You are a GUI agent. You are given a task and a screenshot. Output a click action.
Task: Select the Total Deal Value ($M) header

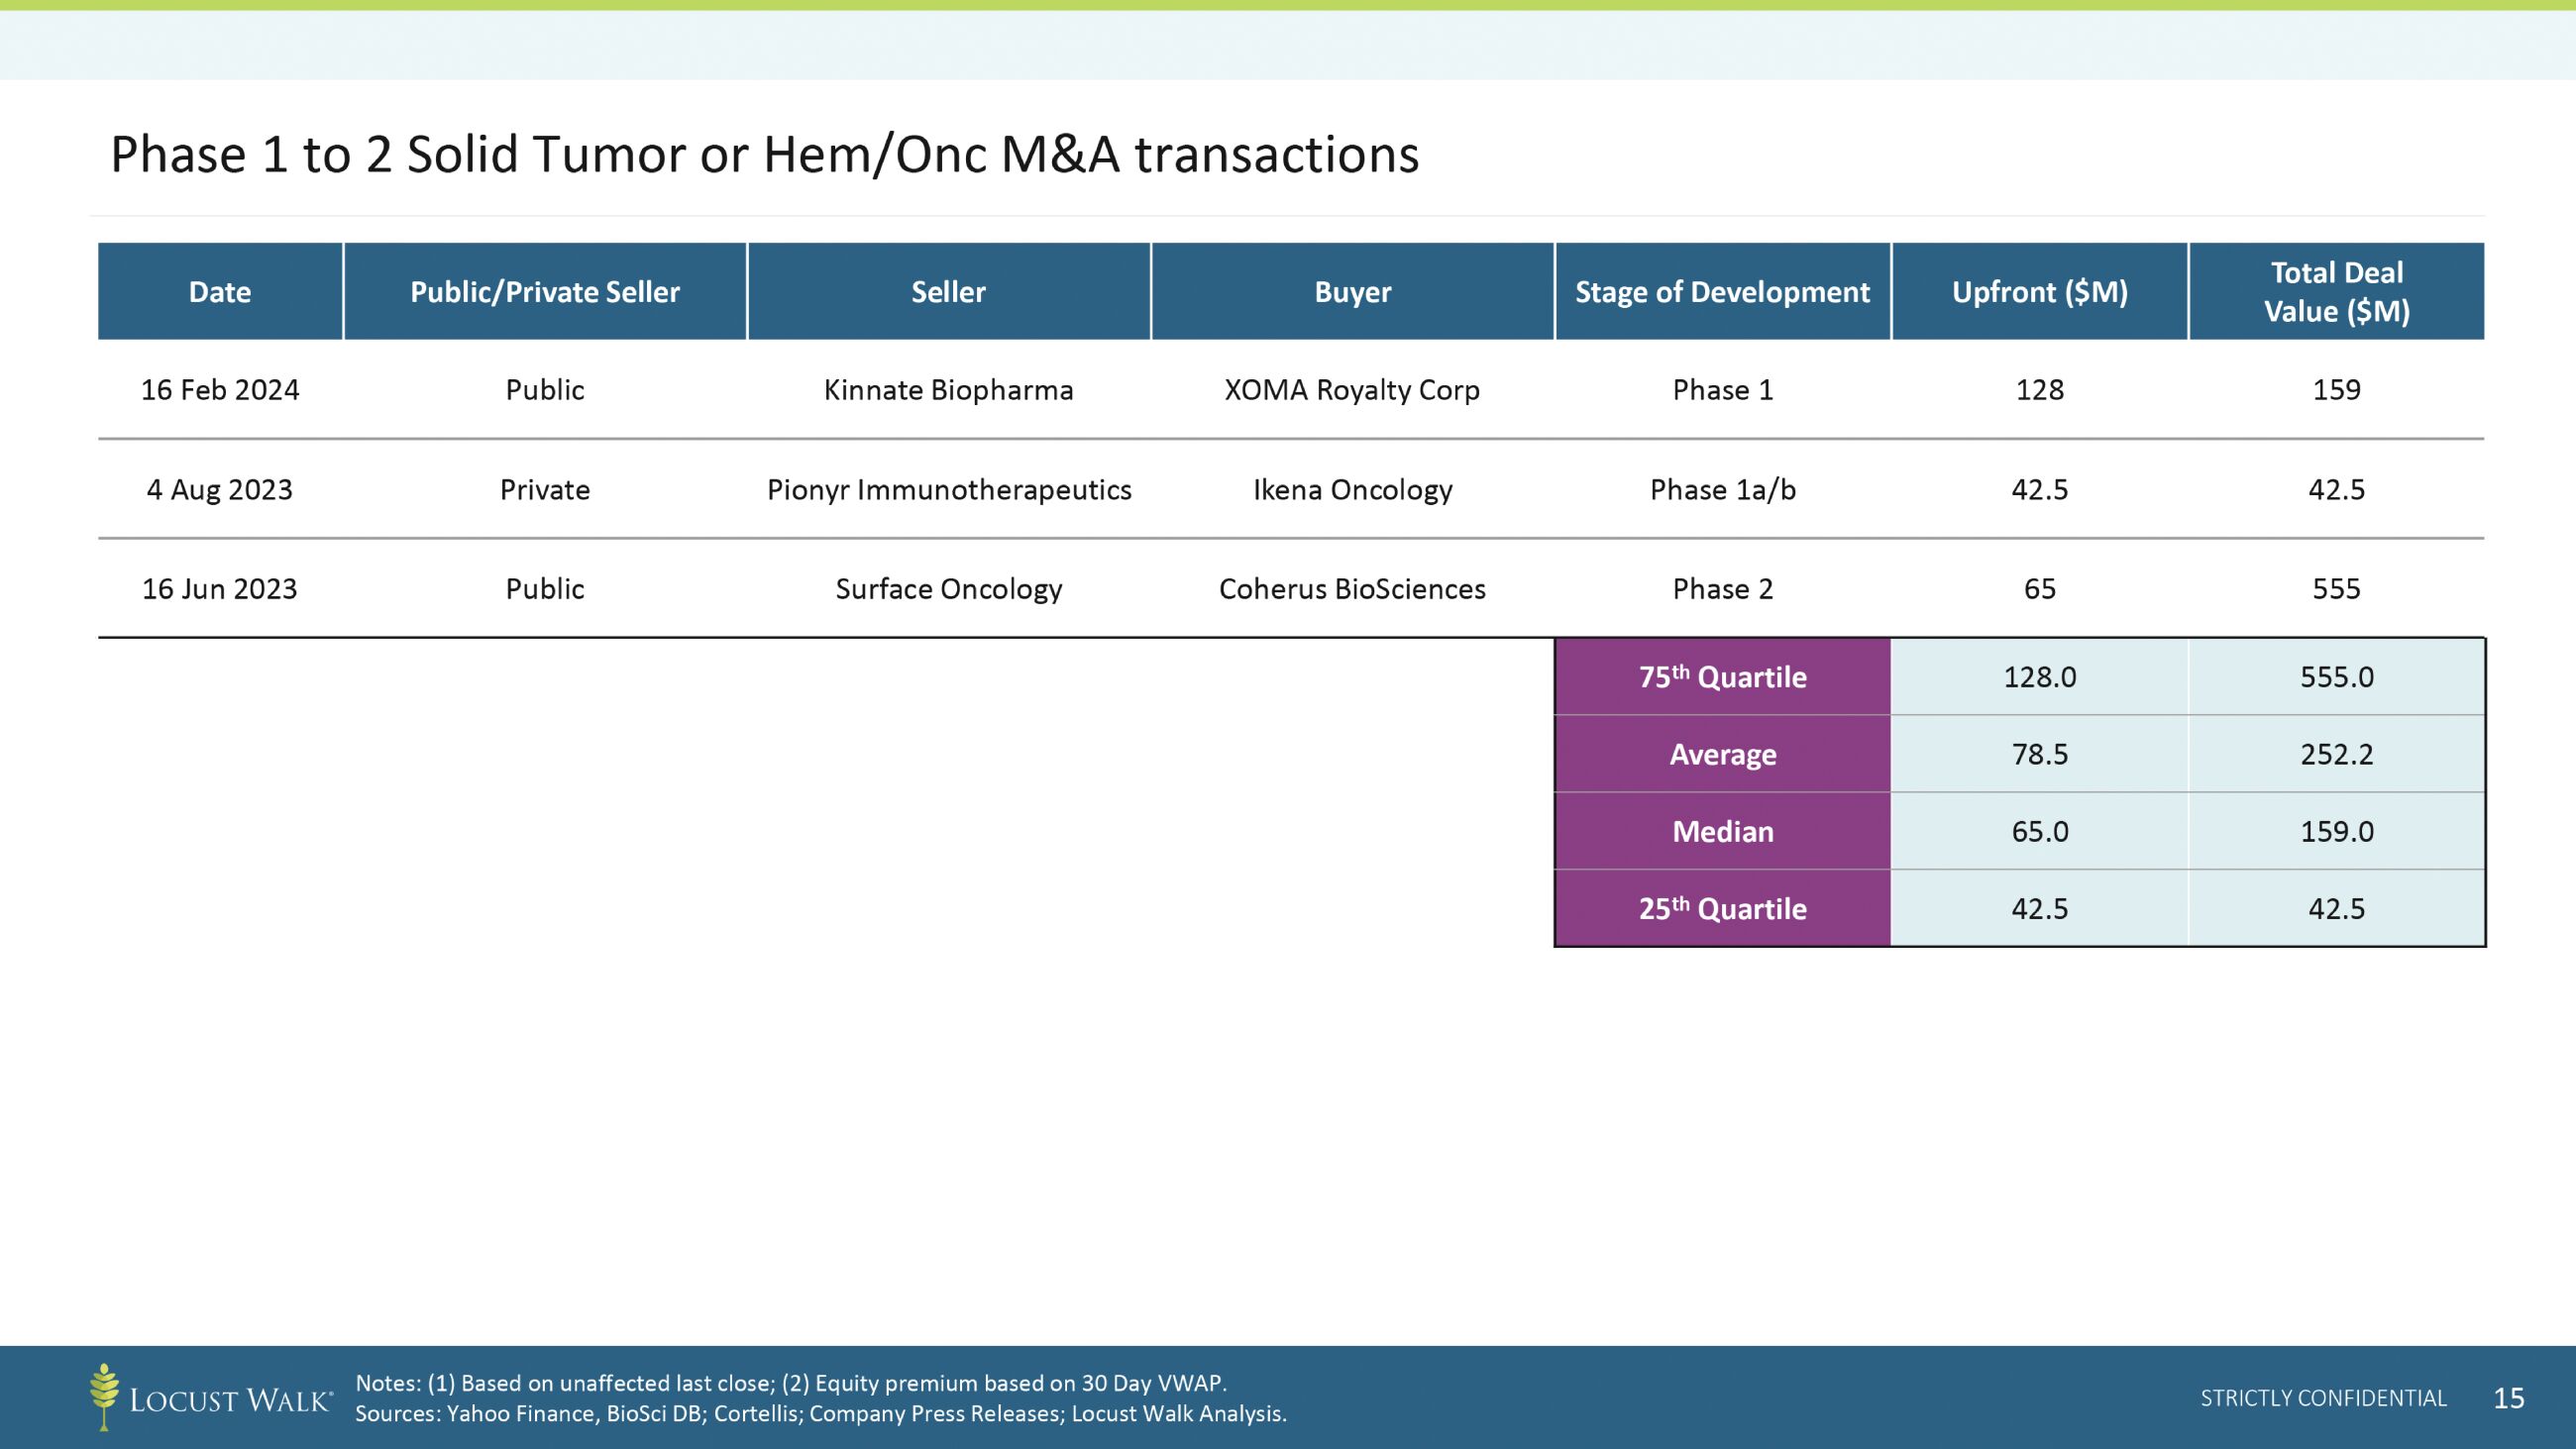tap(2336, 292)
